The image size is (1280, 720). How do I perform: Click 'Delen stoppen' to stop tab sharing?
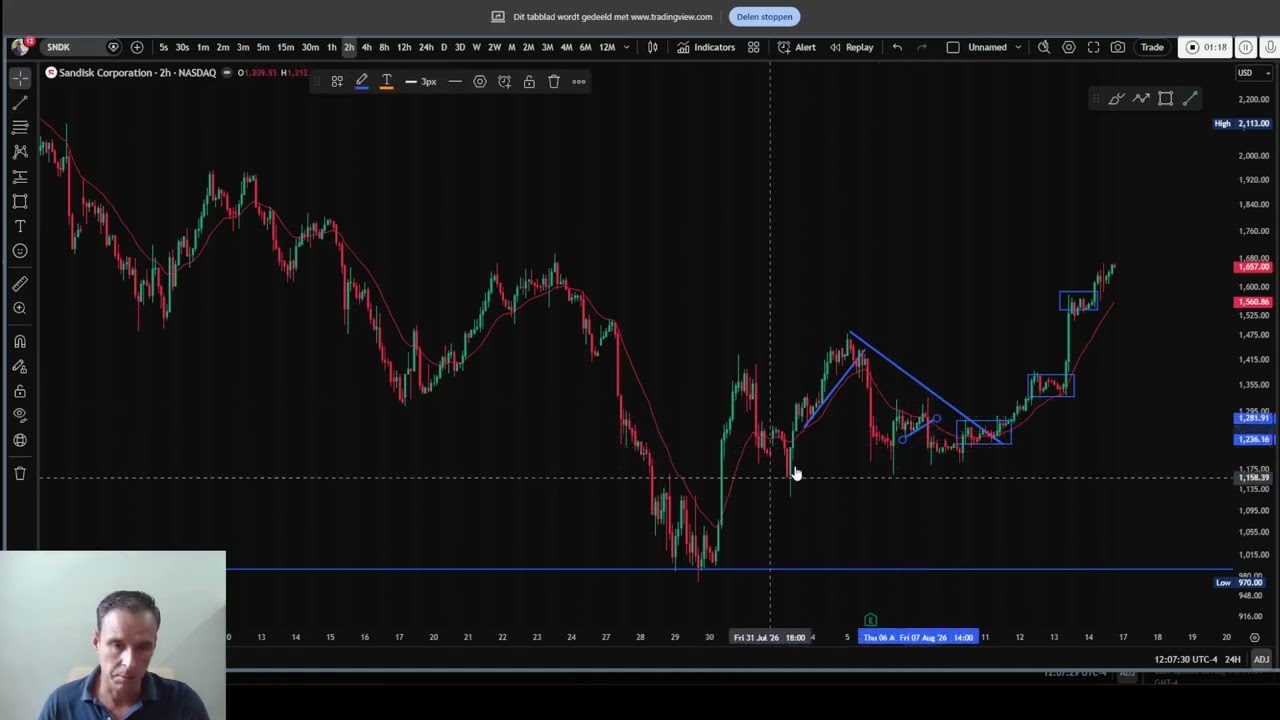click(765, 17)
